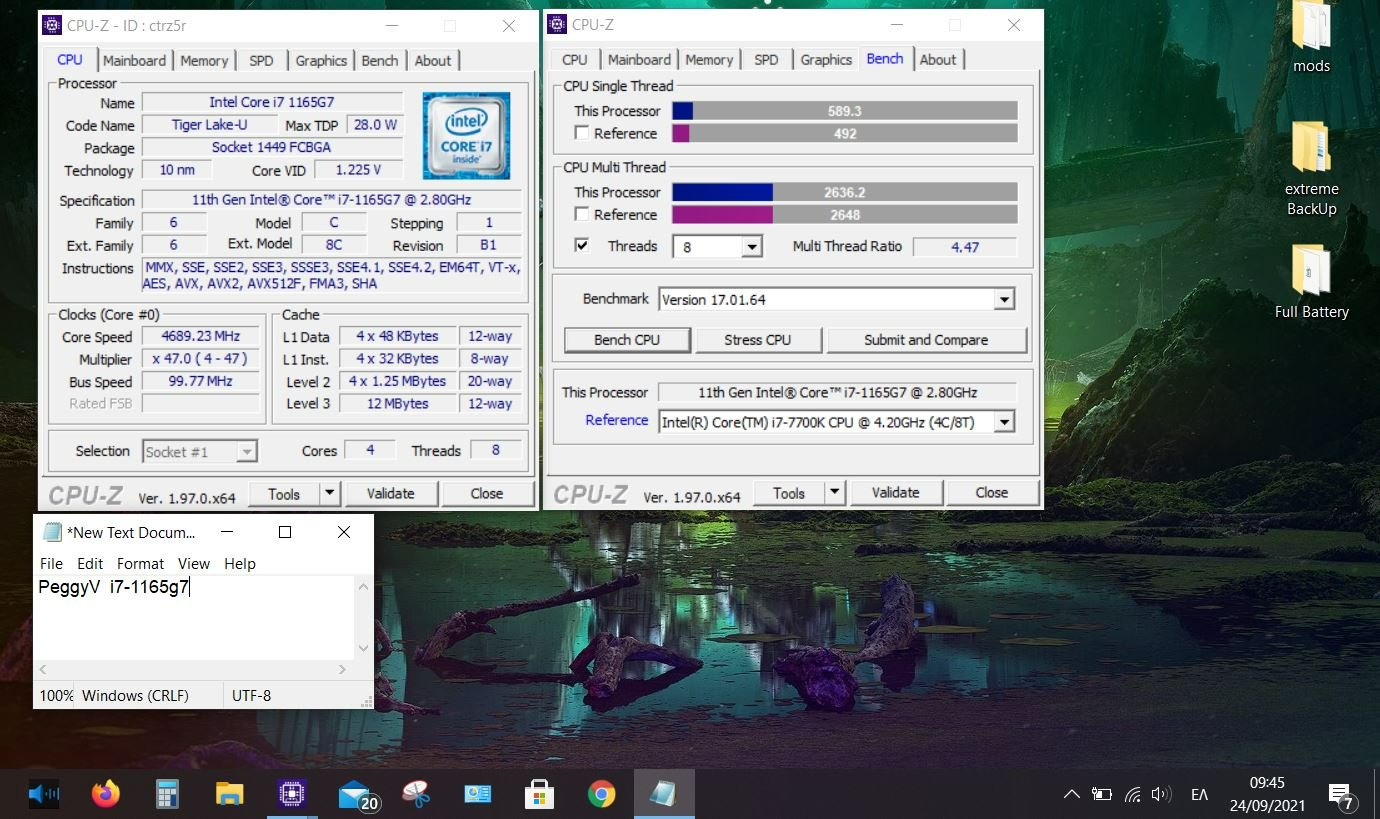This screenshot has height=819, width=1380.
Task: Open Notepad's View menu
Action: tap(194, 564)
